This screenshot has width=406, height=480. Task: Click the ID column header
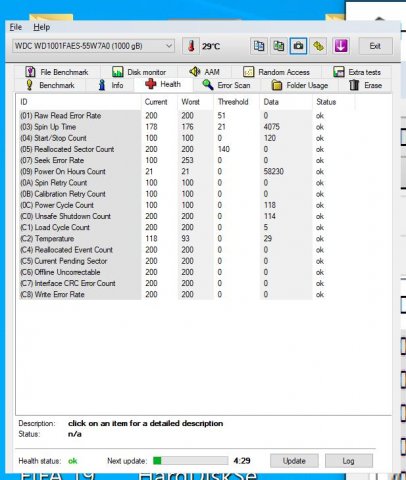(x=79, y=102)
